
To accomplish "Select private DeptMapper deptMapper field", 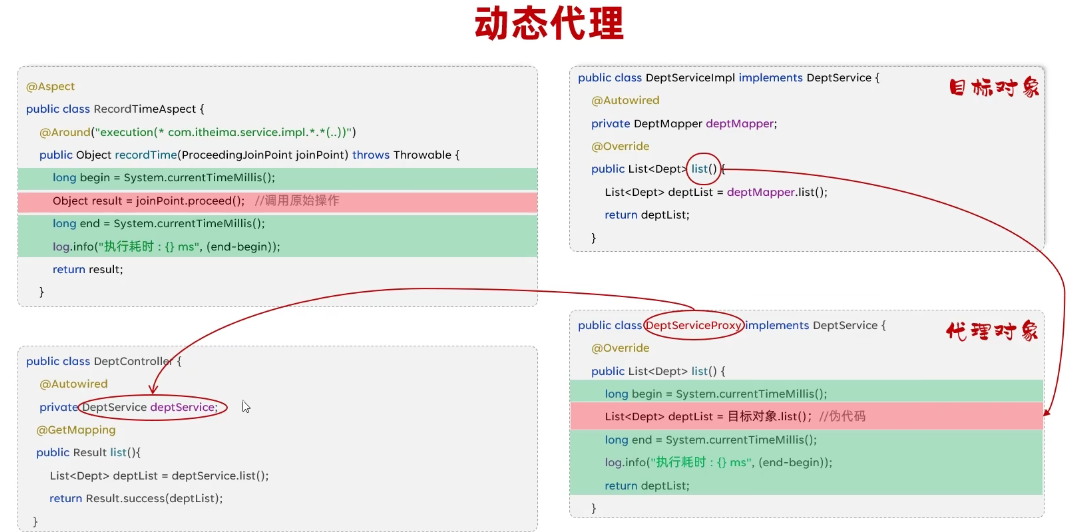I will 684,124.
